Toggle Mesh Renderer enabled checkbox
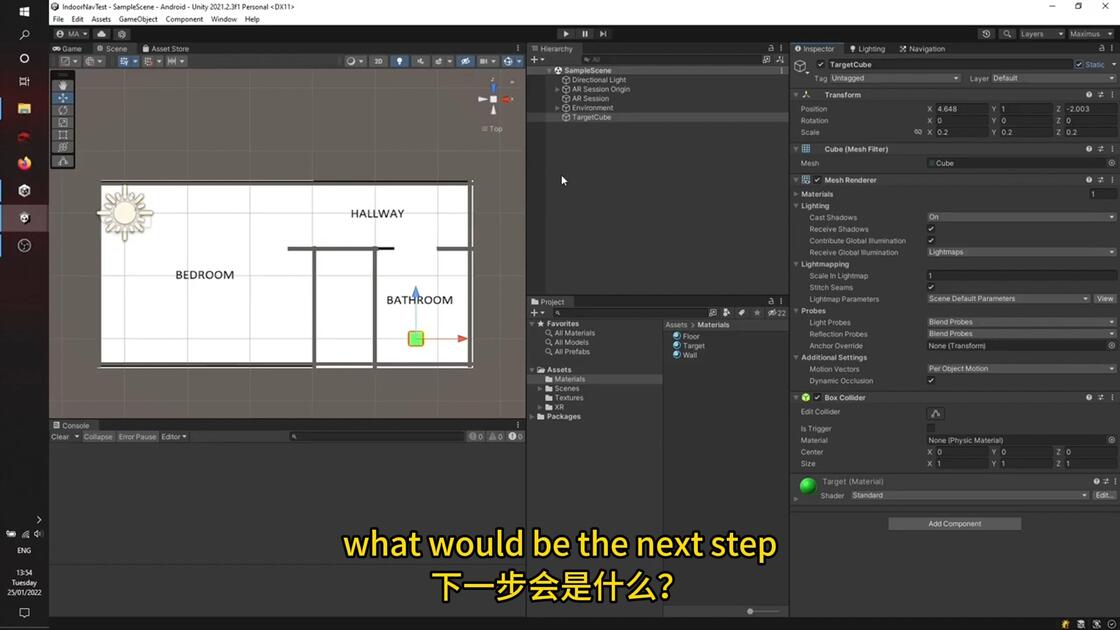The image size is (1120, 630). (817, 180)
